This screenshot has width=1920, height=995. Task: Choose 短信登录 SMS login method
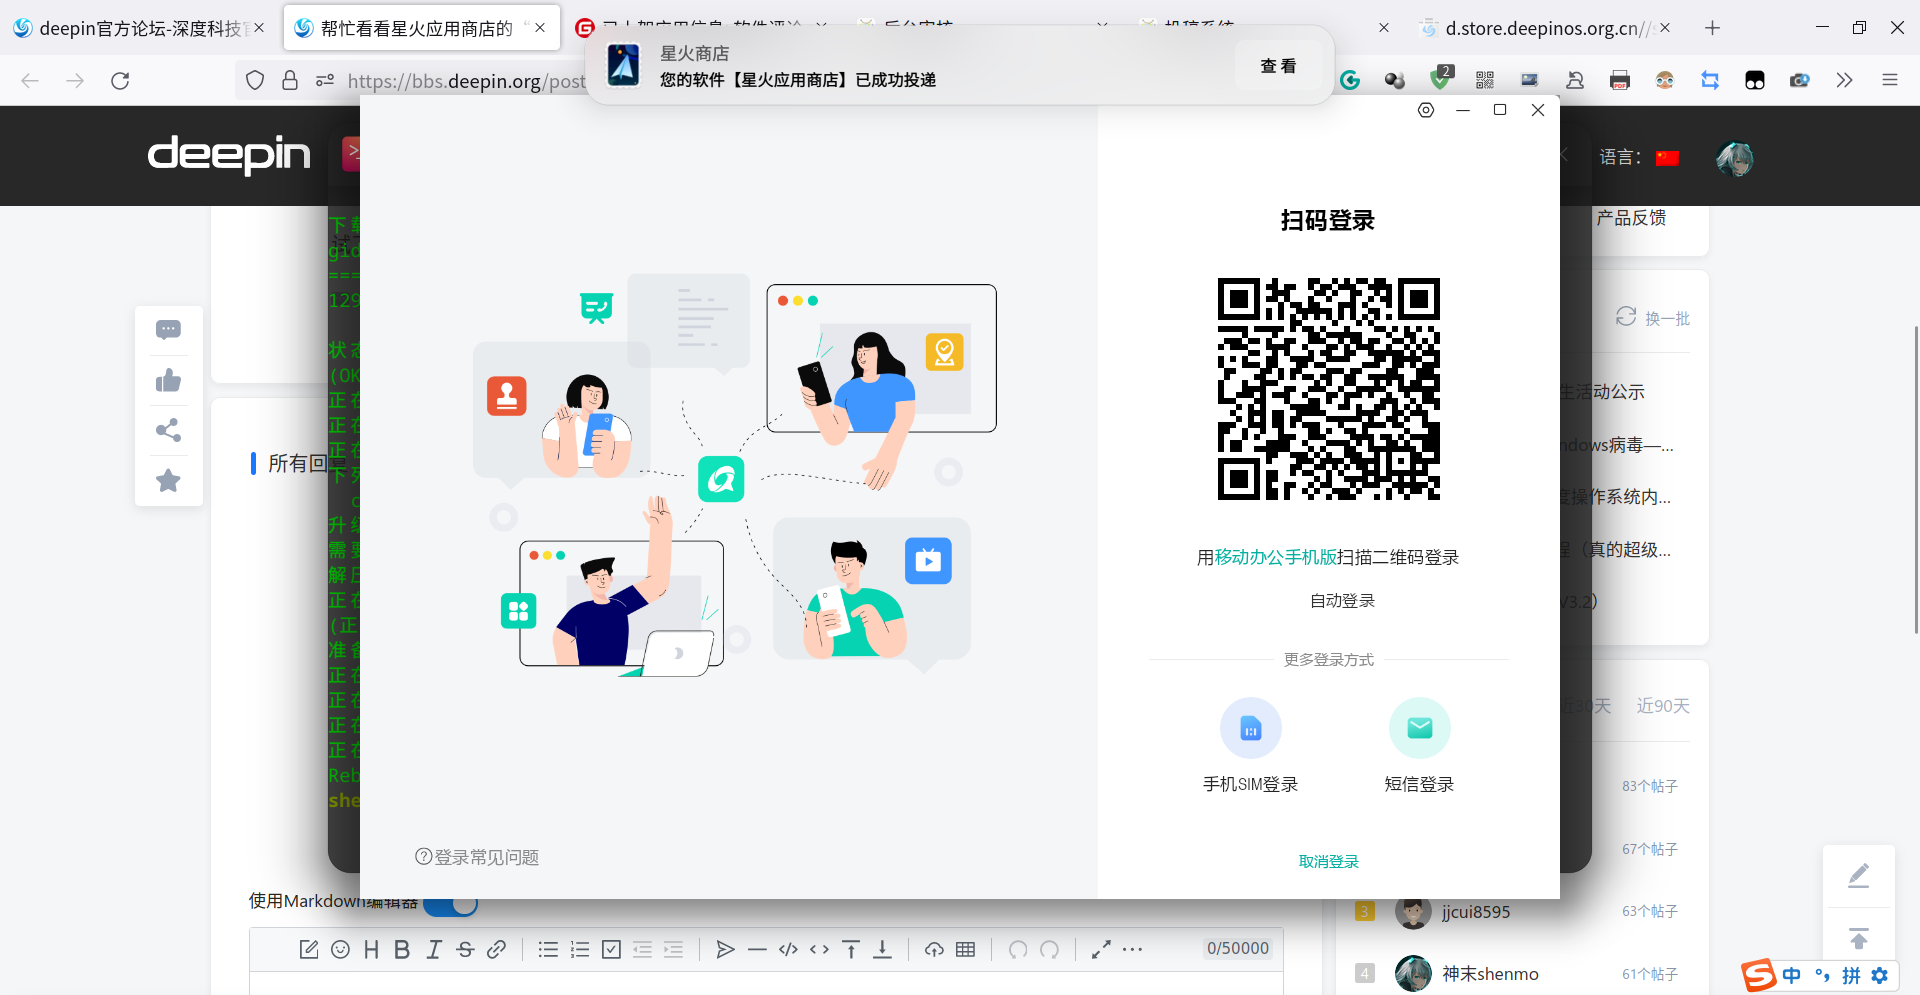point(1419,744)
